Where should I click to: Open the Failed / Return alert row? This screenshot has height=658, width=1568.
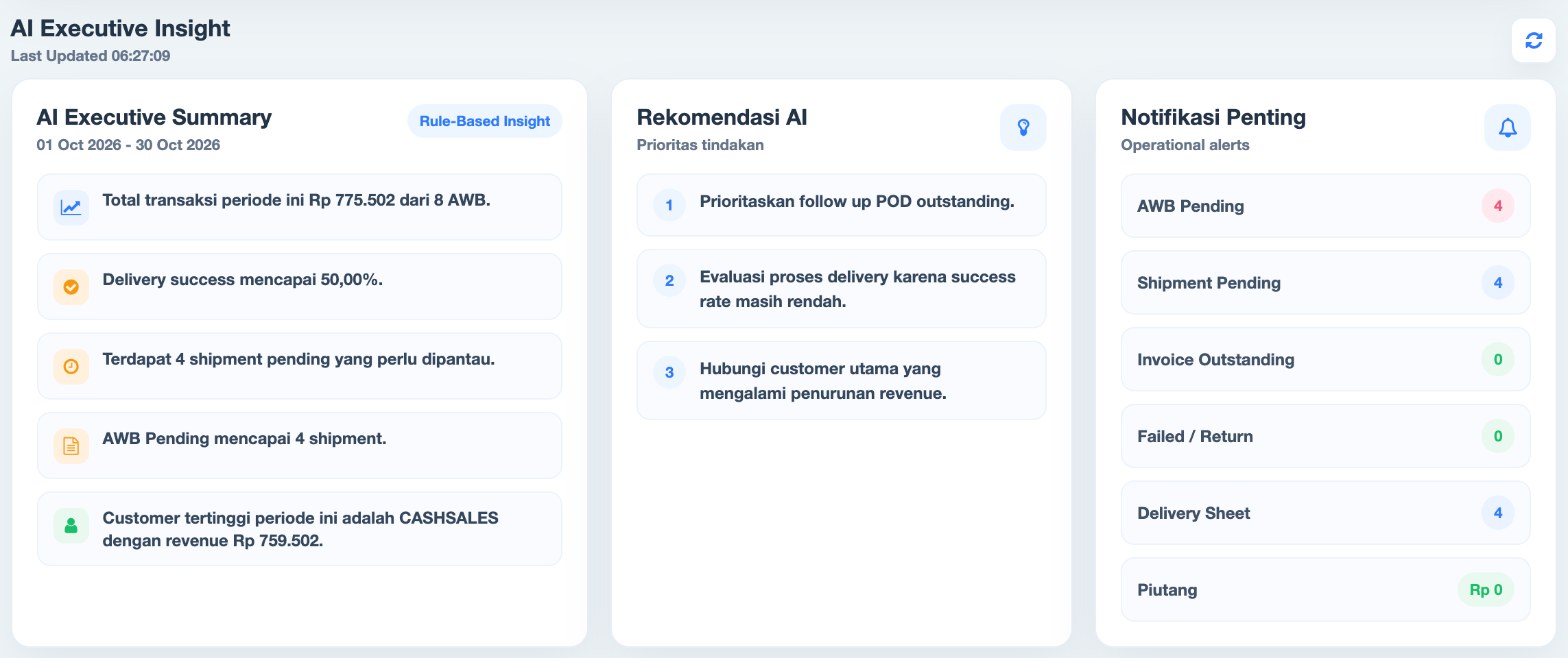[x=1325, y=436]
